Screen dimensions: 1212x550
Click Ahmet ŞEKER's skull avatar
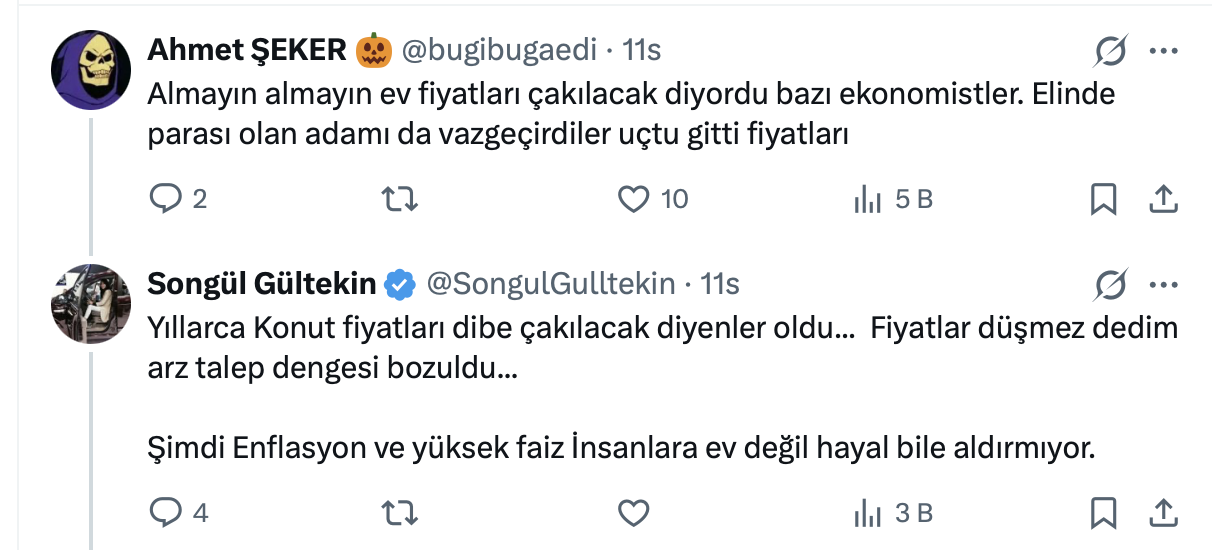[91, 70]
